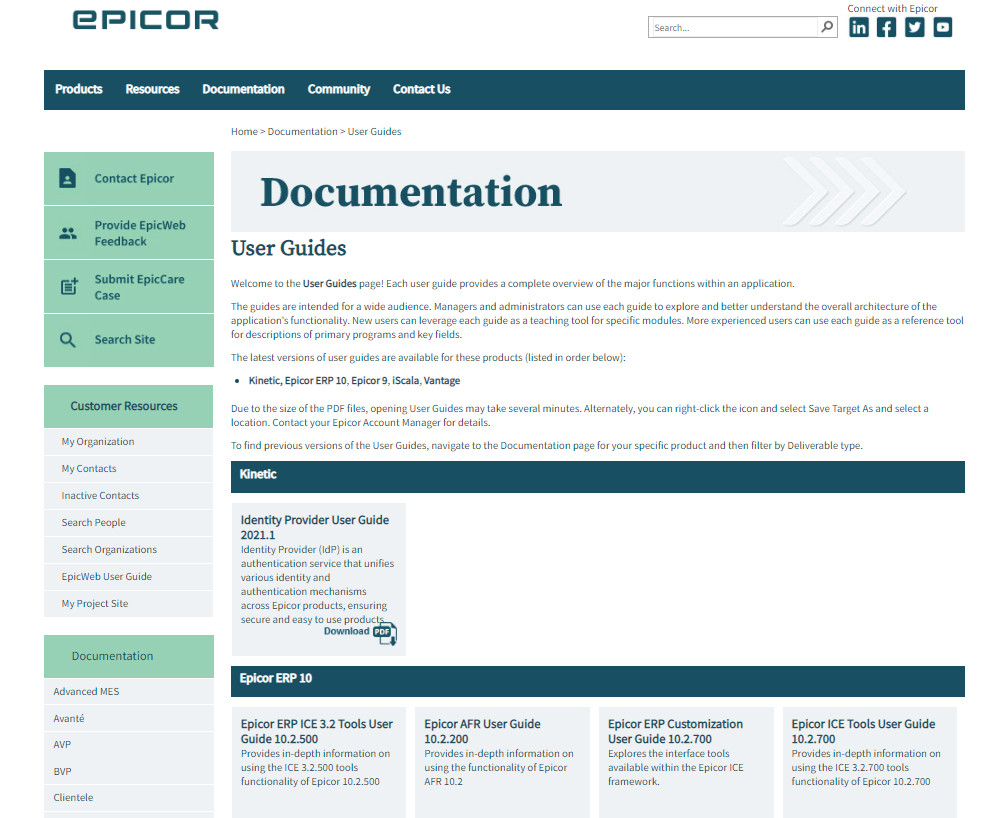The height and width of the screenshot is (818, 994).
Task: Open the Documentation nav menu
Action: tap(243, 89)
